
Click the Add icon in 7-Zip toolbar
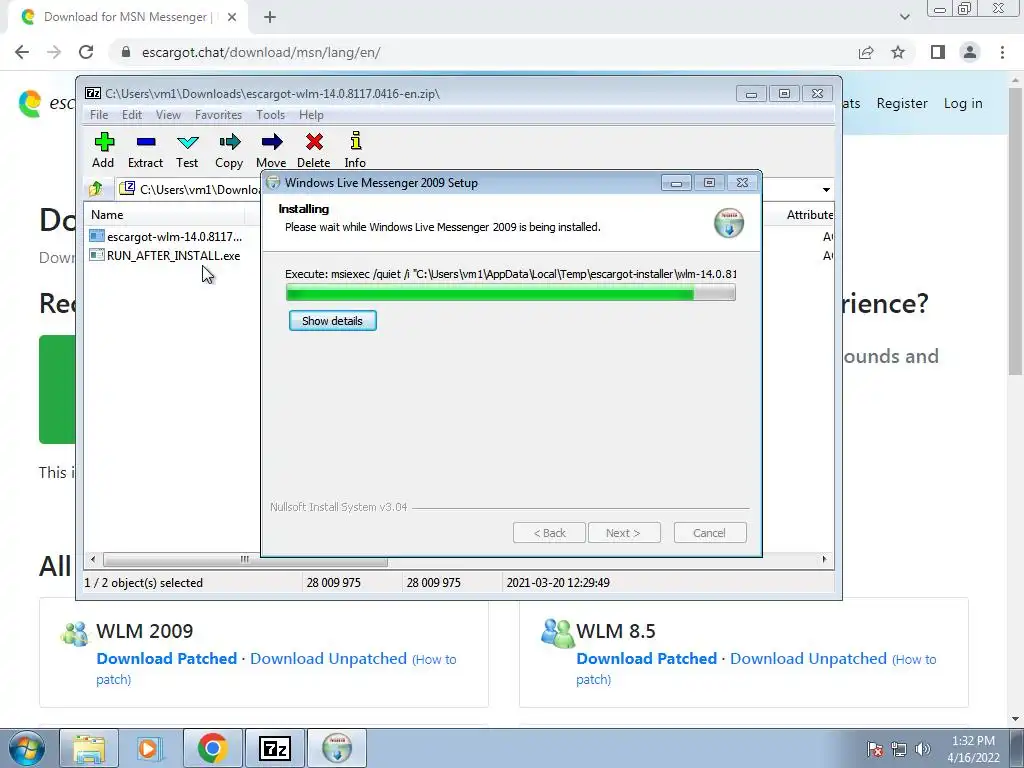[x=103, y=150]
